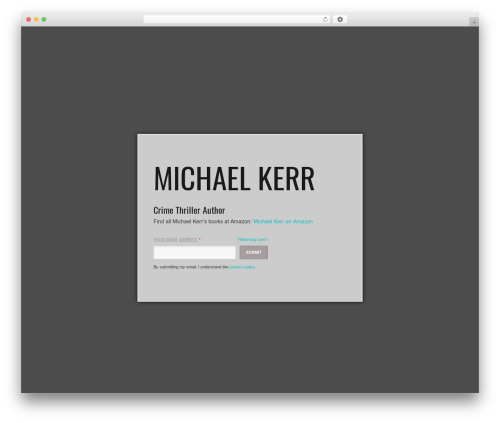Click the reload icon in address bar

click(325, 20)
